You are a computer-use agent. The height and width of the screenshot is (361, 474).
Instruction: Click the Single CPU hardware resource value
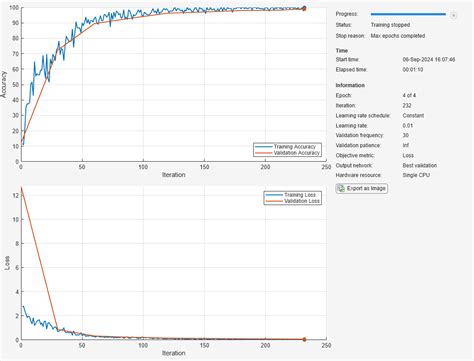click(x=416, y=175)
